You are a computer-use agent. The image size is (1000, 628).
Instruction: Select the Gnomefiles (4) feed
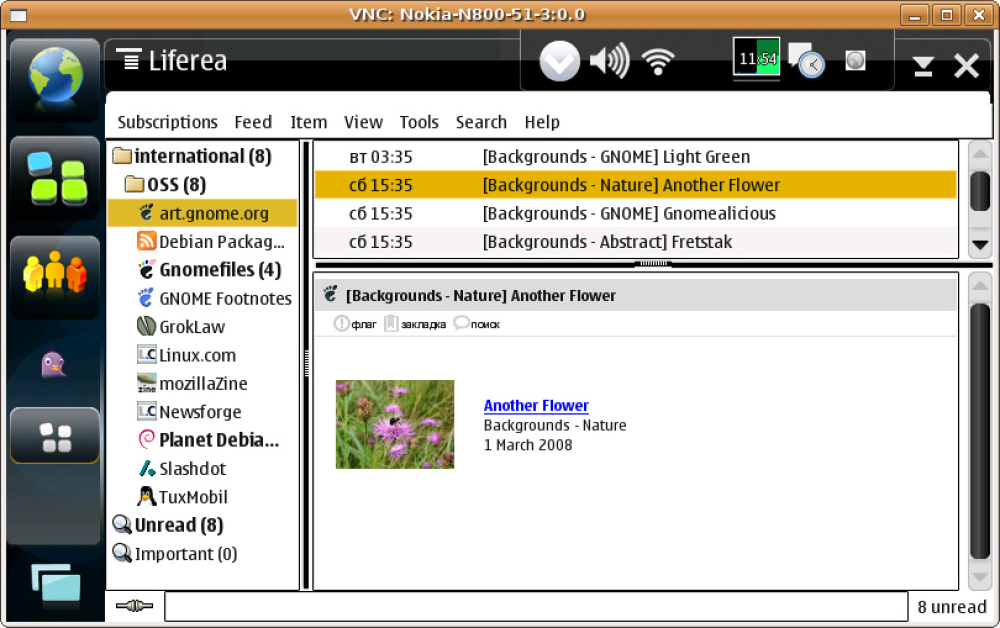203,270
